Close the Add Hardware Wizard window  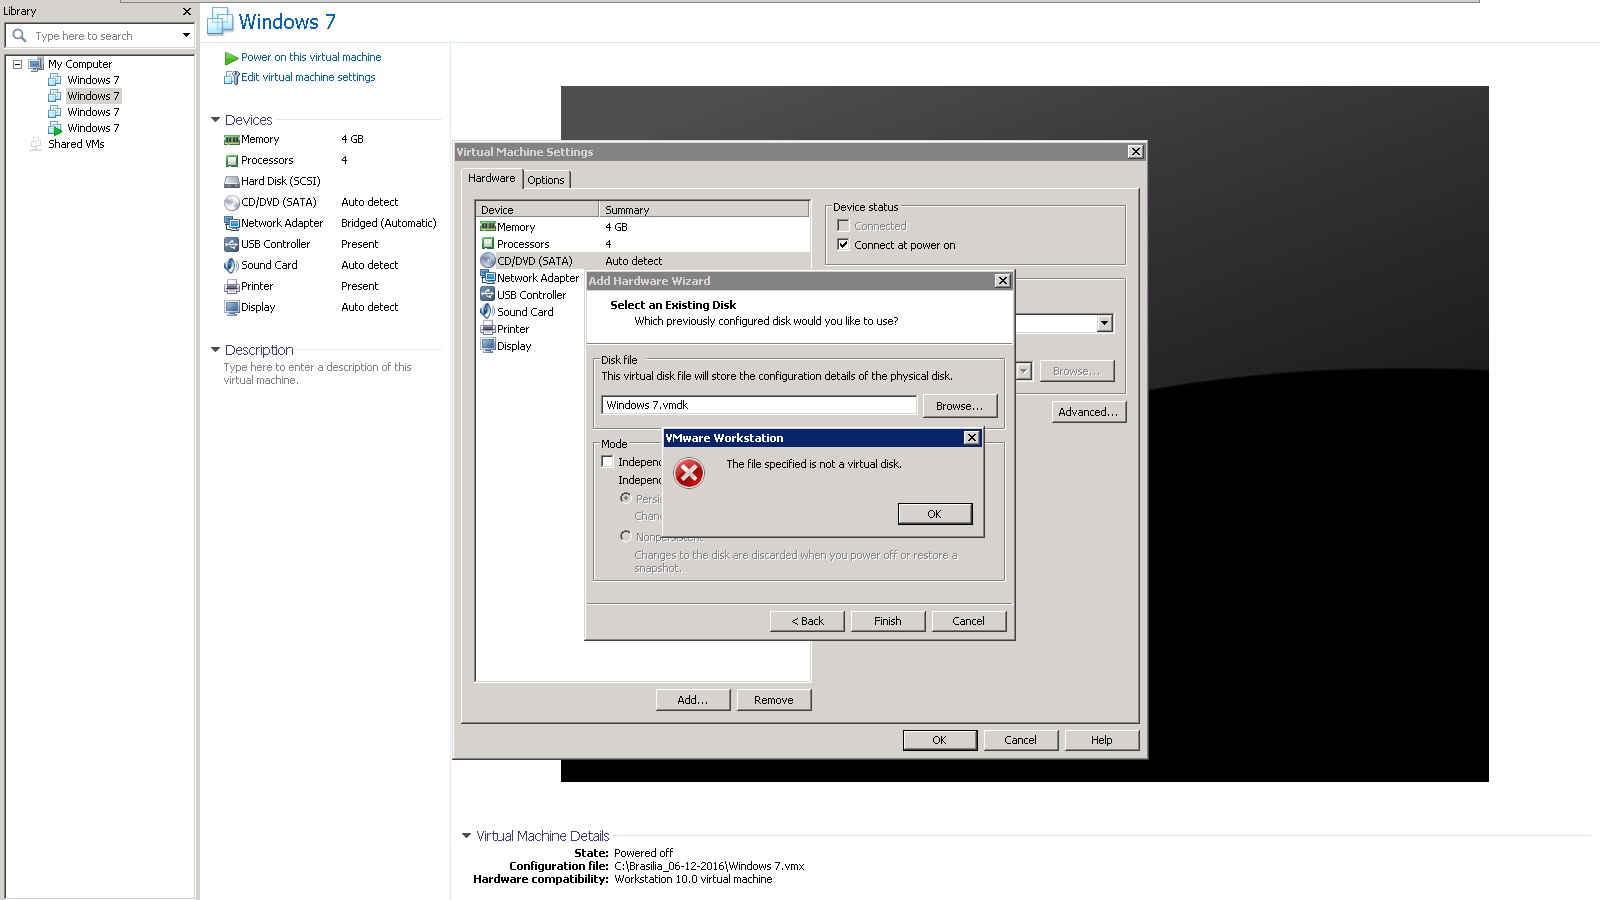(1002, 281)
